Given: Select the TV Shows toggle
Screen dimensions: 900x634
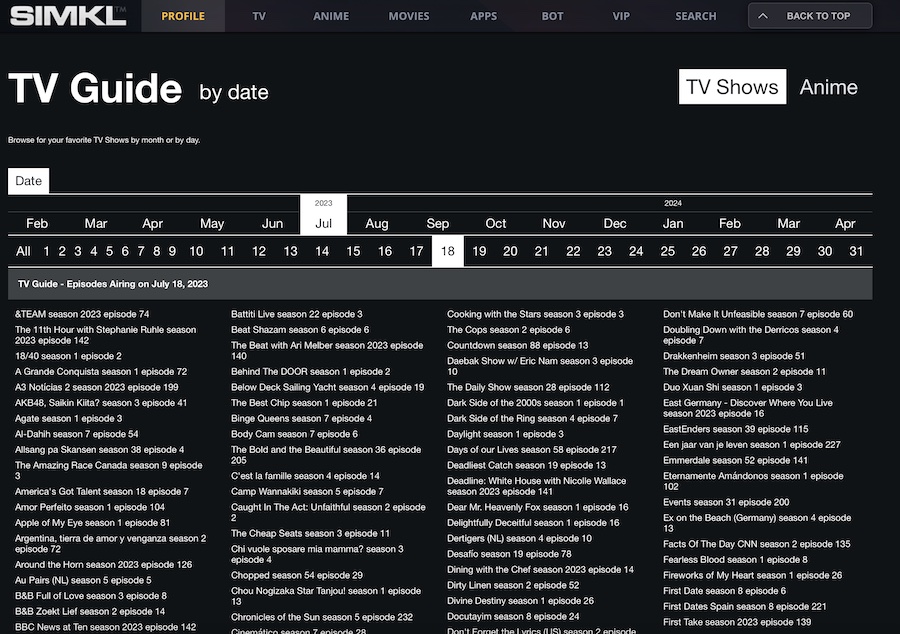Looking at the screenshot, I should 732,87.
